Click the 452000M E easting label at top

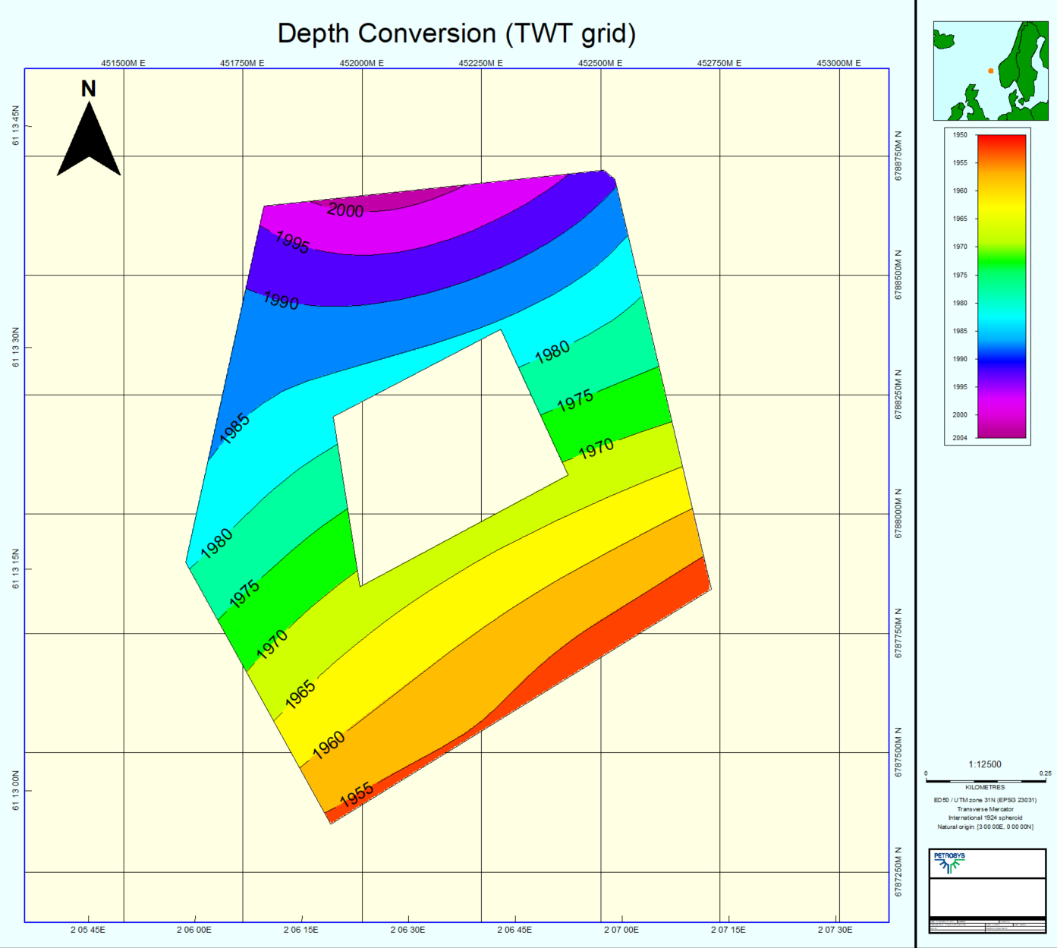[x=362, y=62]
